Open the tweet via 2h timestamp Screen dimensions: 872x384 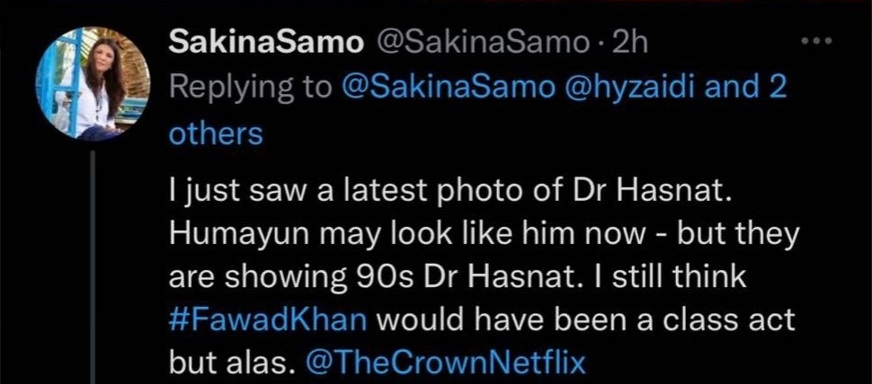[x=630, y=43]
